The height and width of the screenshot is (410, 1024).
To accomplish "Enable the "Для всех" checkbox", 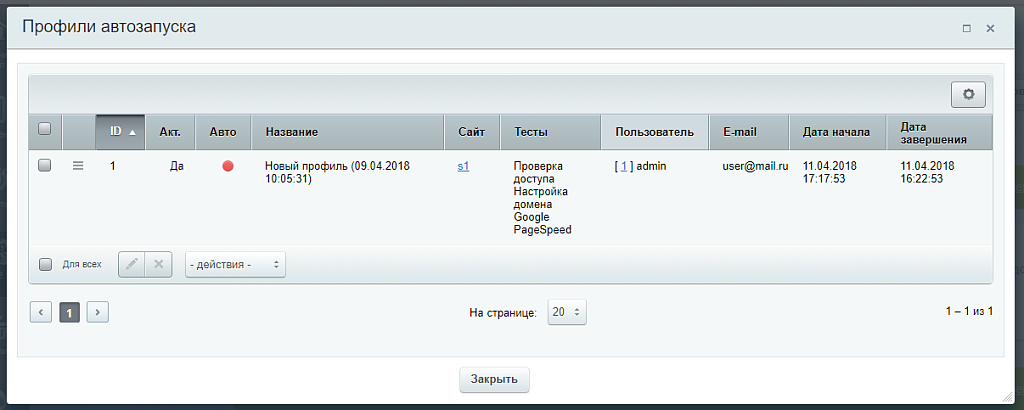I will pyautogui.click(x=45, y=265).
